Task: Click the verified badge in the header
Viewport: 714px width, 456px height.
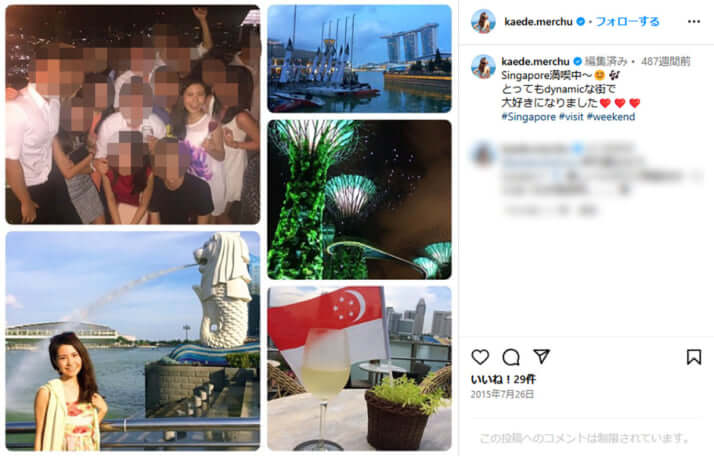Action: pos(581,21)
